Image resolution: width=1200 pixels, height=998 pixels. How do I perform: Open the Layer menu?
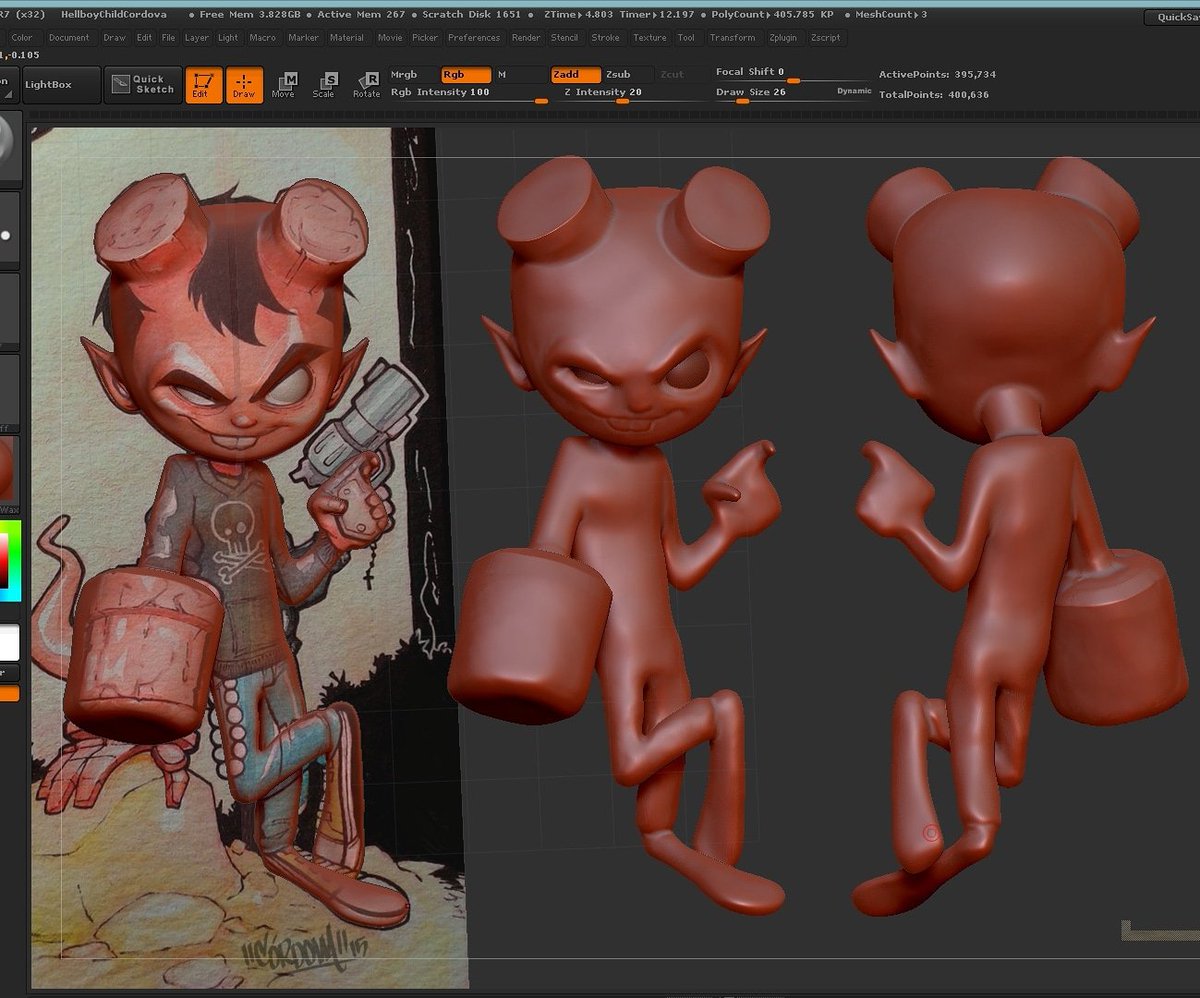(197, 38)
